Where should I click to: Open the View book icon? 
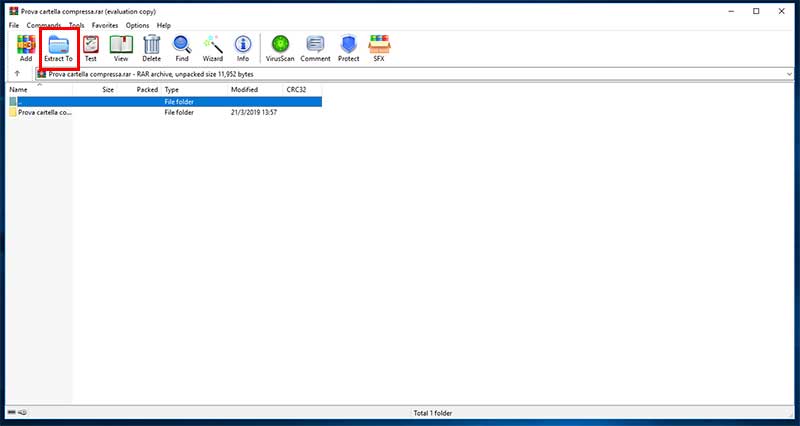click(121, 48)
